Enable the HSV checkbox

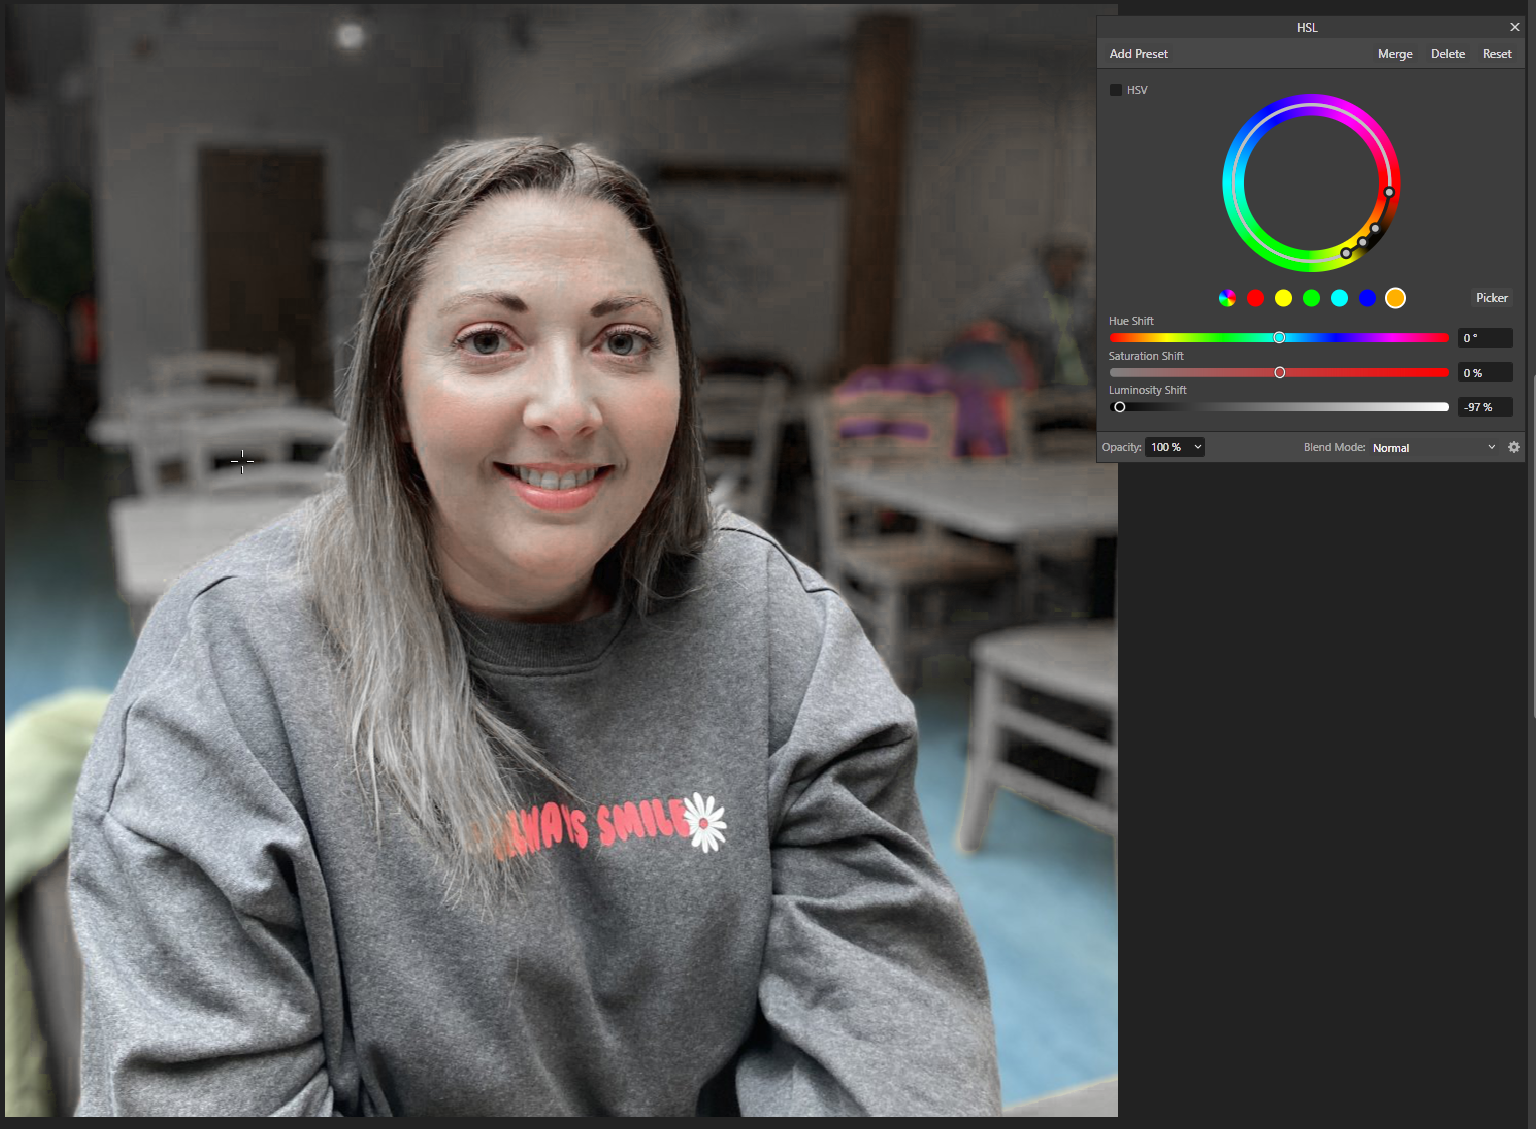pyautogui.click(x=1116, y=90)
